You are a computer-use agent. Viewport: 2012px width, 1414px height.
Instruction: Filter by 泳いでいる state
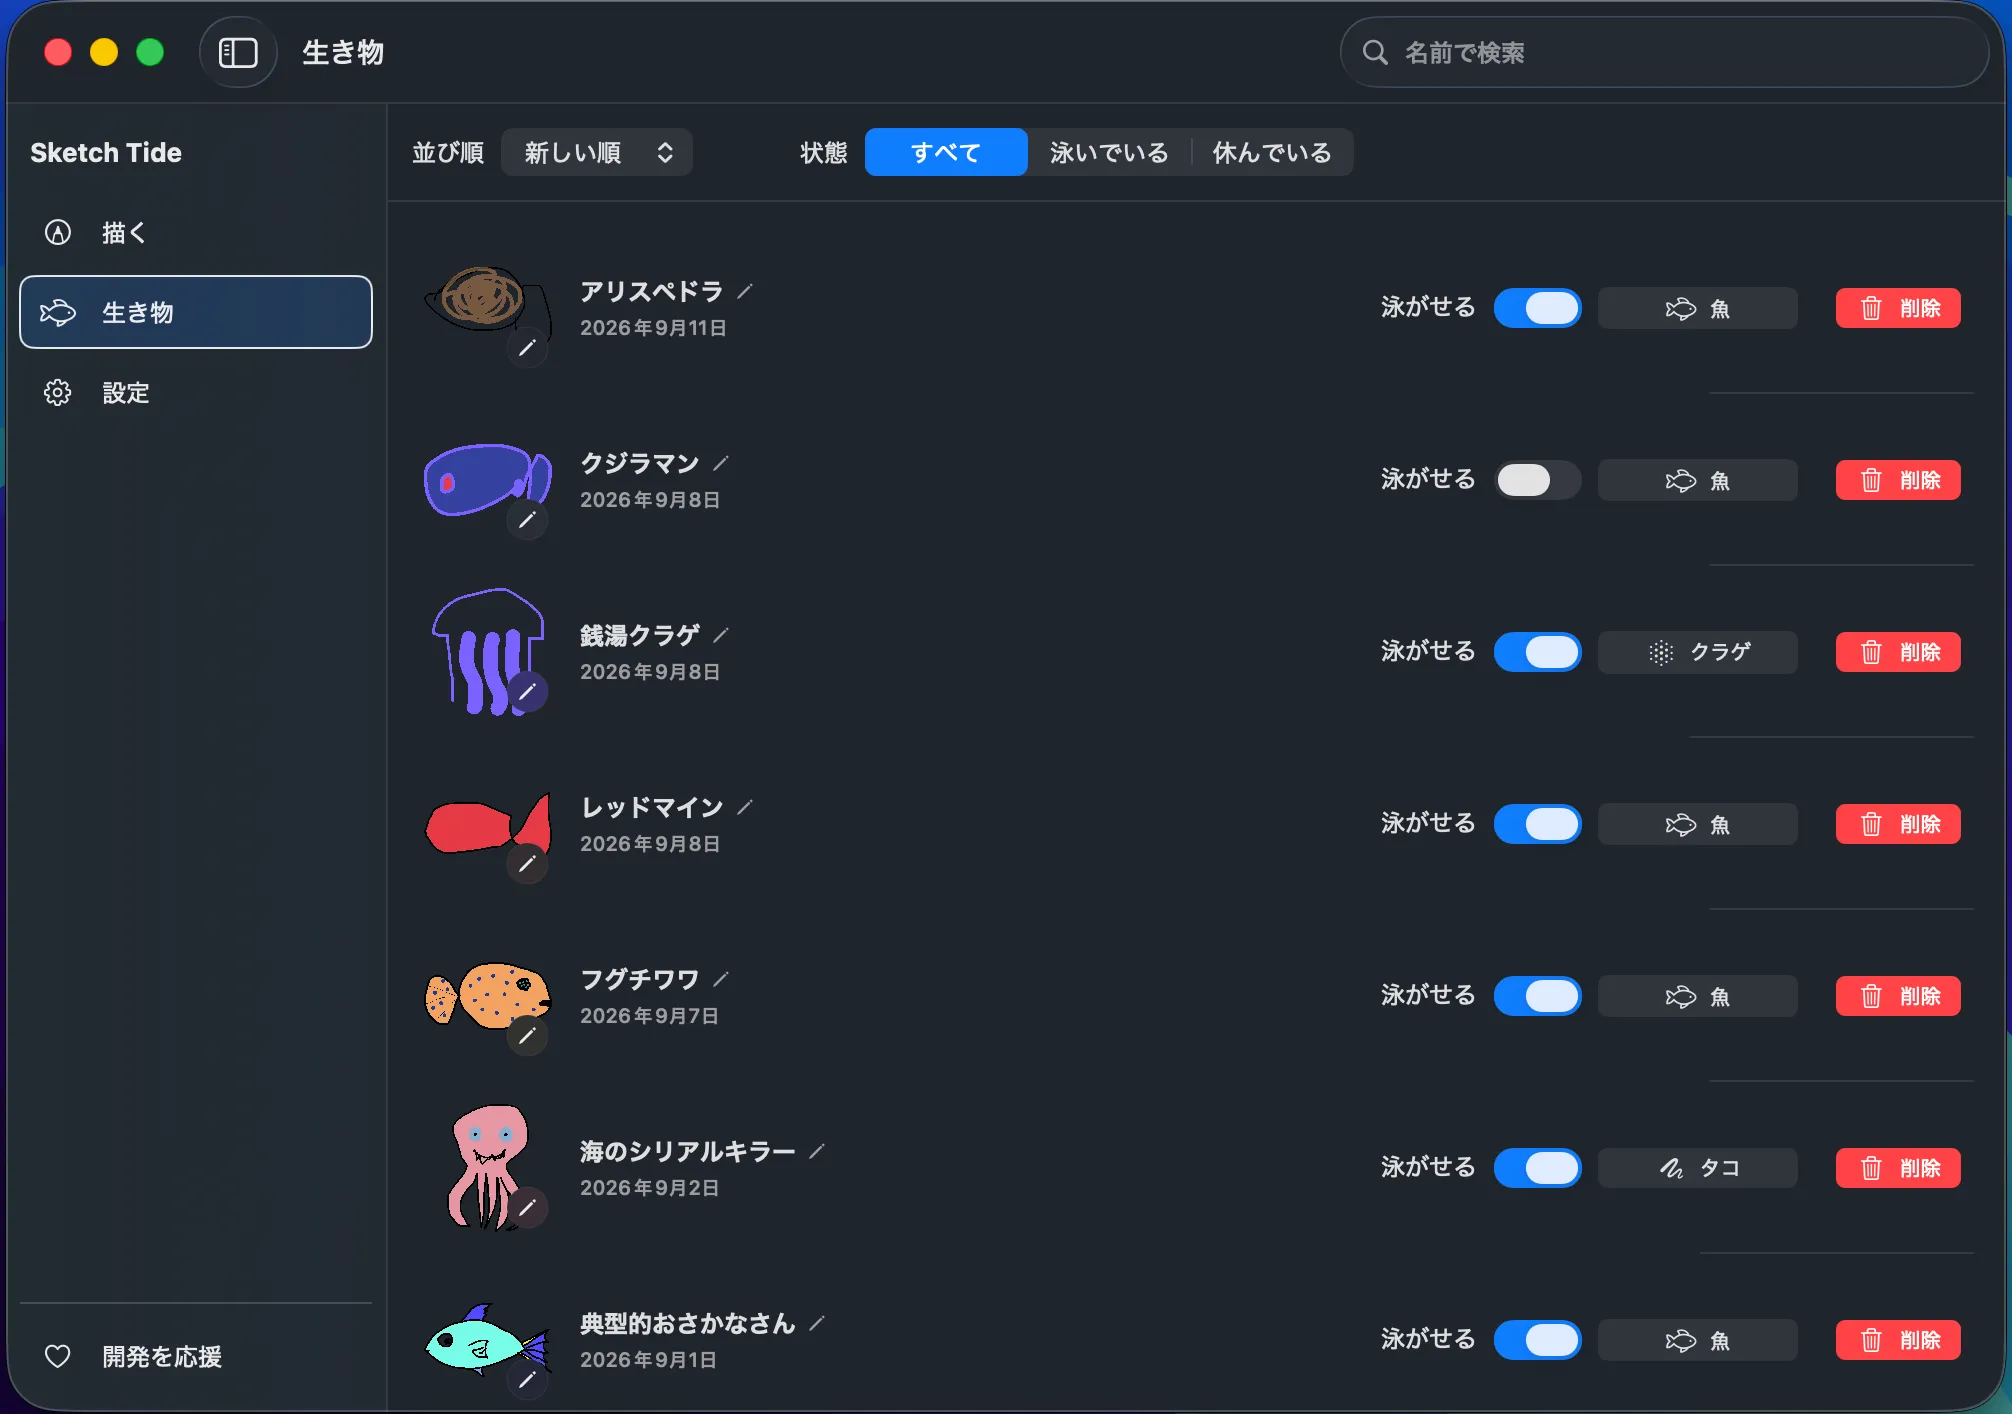(x=1109, y=153)
